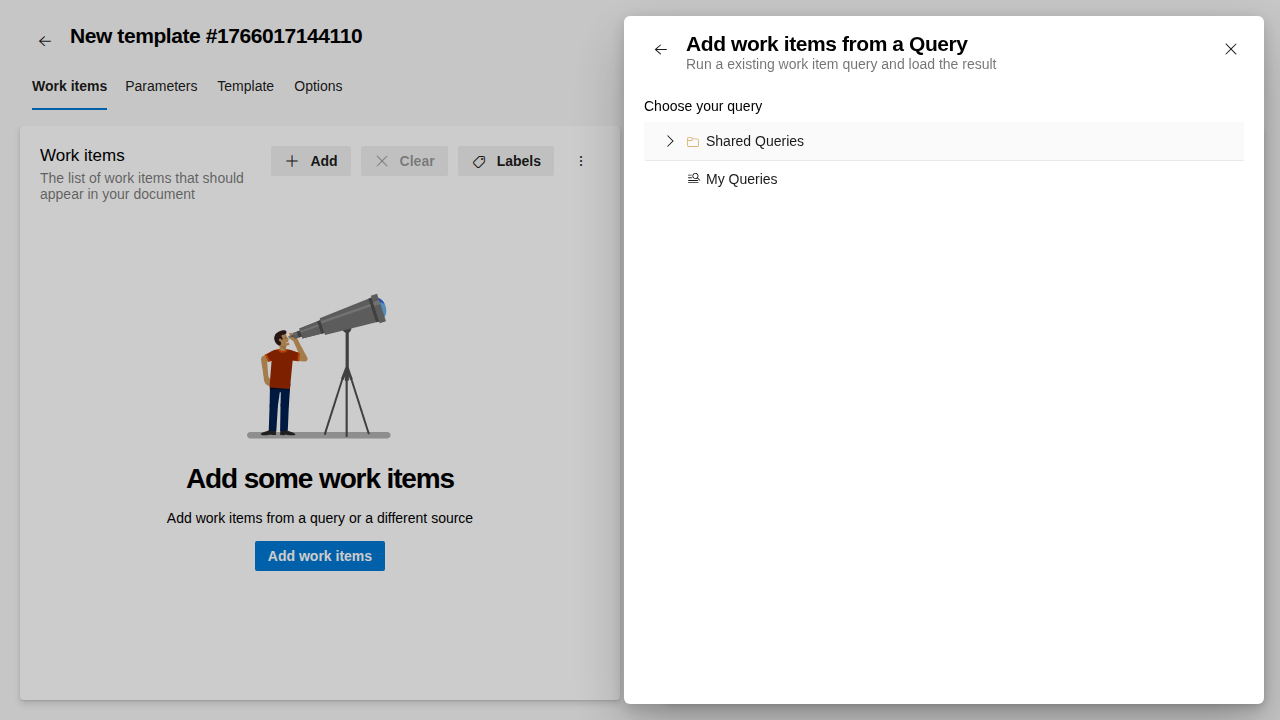Click the Add work items button

coord(319,556)
